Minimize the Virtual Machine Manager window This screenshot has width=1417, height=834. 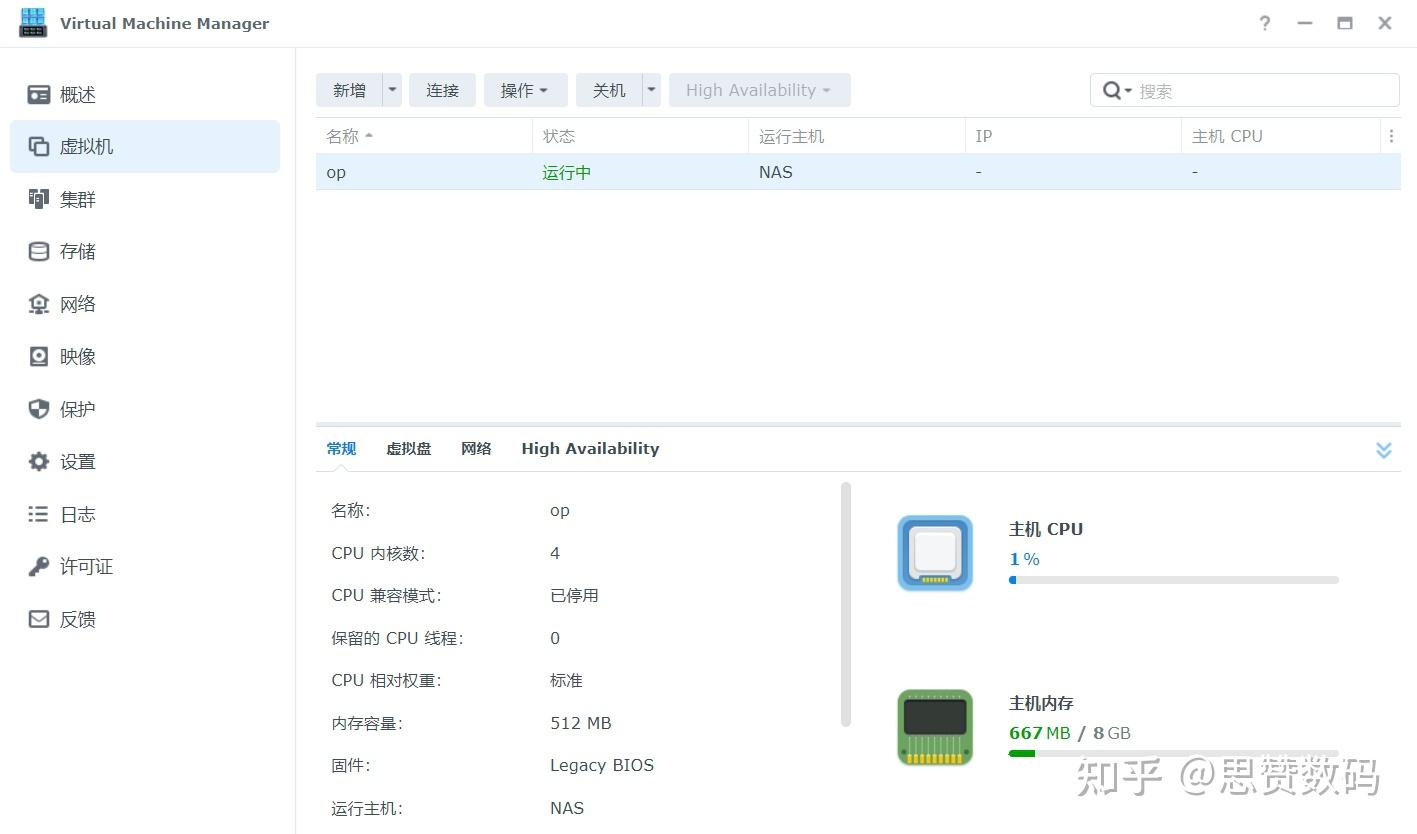1305,23
